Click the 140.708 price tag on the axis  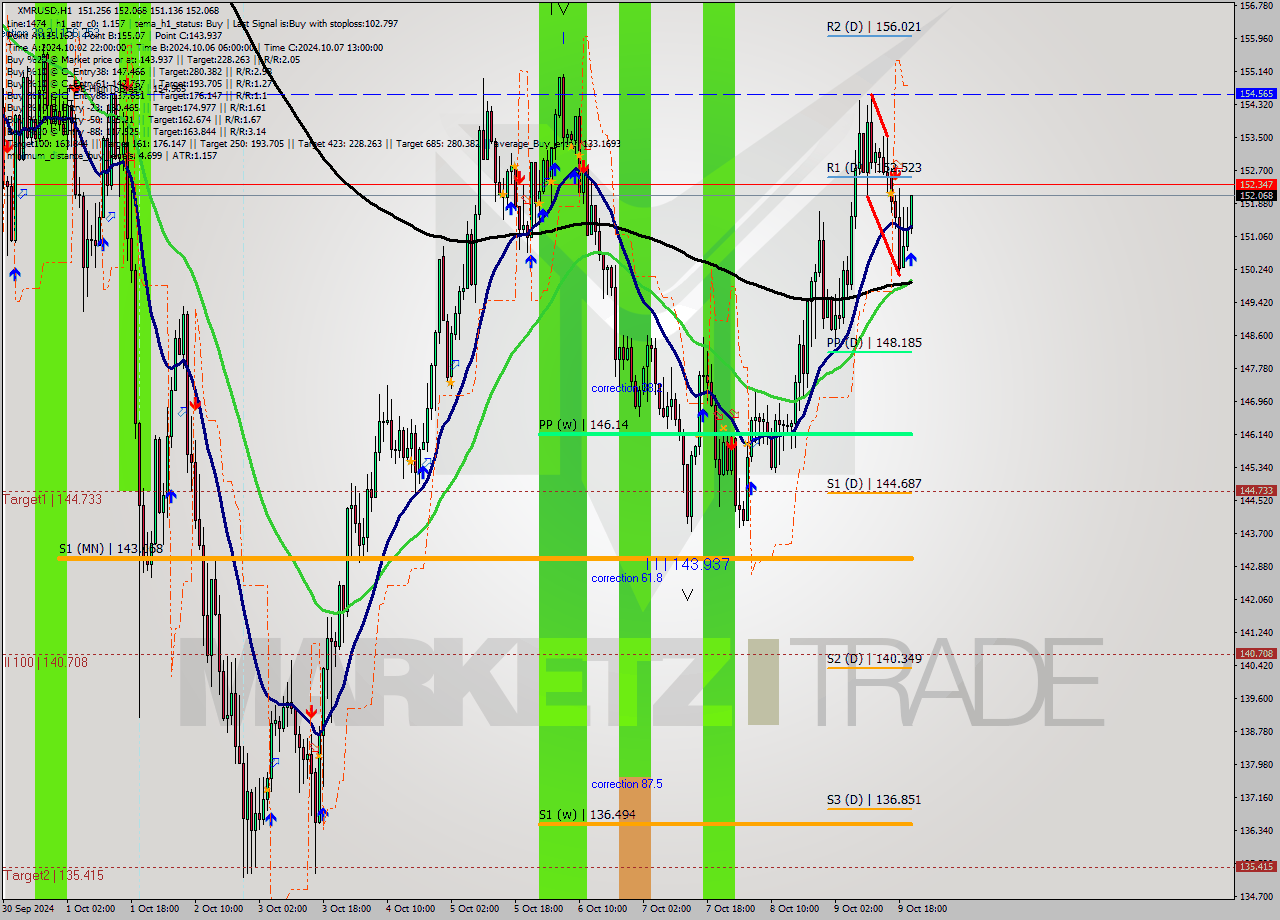(x=1256, y=653)
